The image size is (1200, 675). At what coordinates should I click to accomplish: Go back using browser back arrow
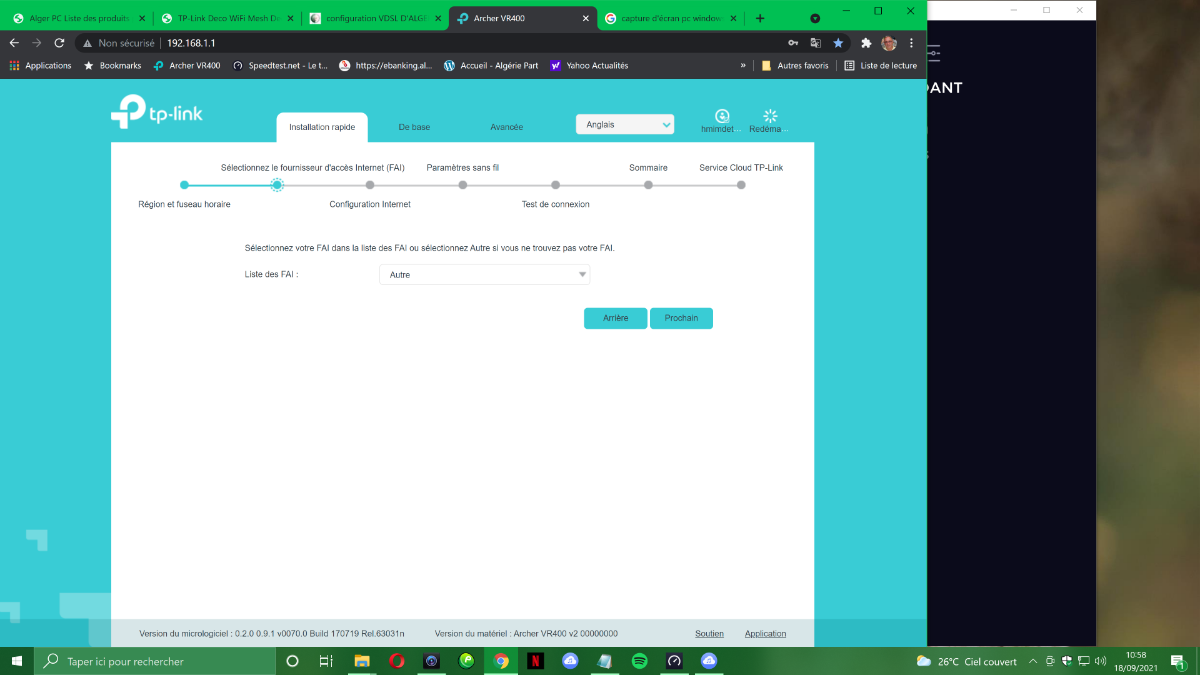14,43
